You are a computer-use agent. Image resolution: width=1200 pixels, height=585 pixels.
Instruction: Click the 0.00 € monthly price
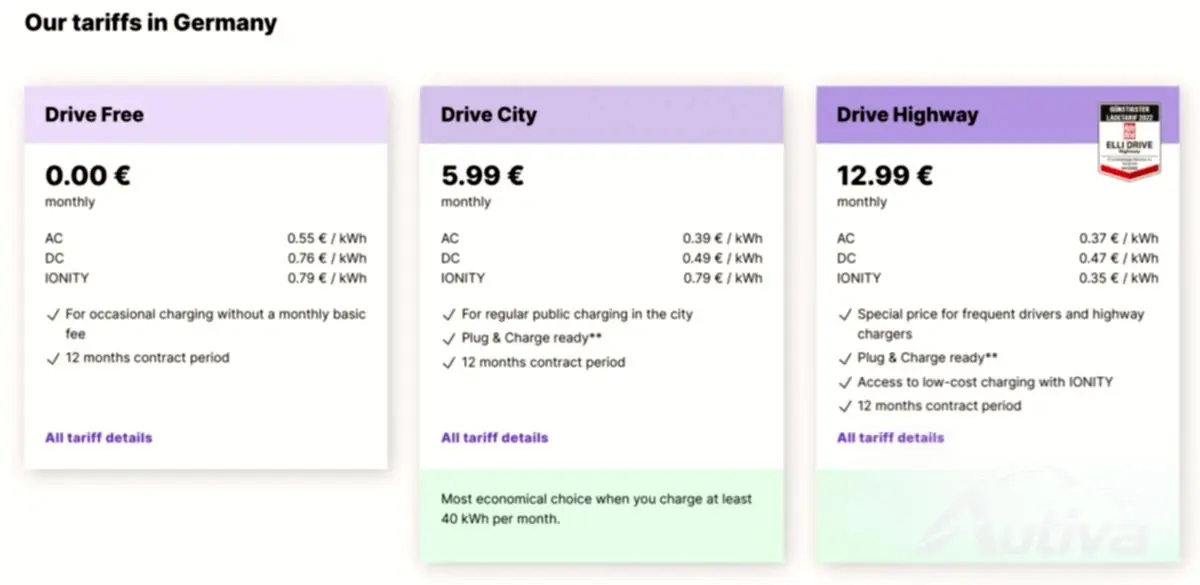pyautogui.click(x=88, y=176)
